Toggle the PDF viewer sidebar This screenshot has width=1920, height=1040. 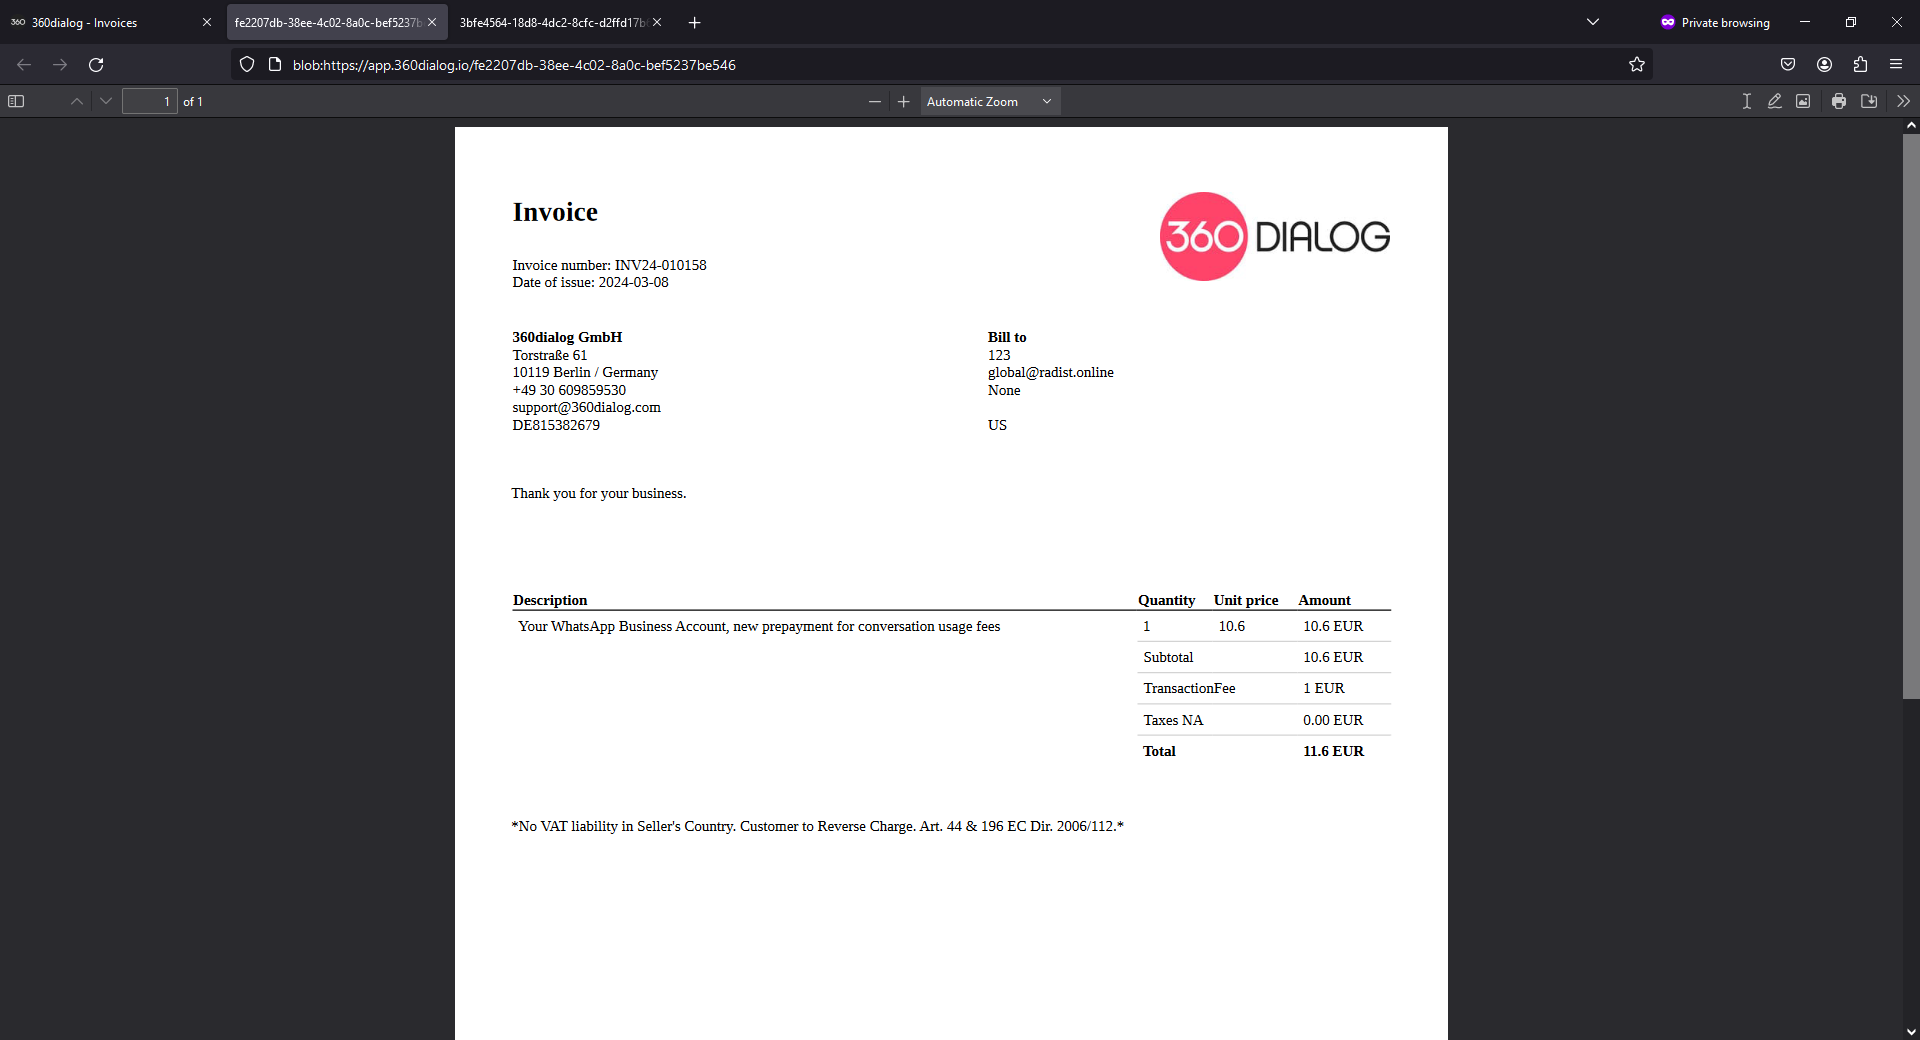tap(16, 101)
